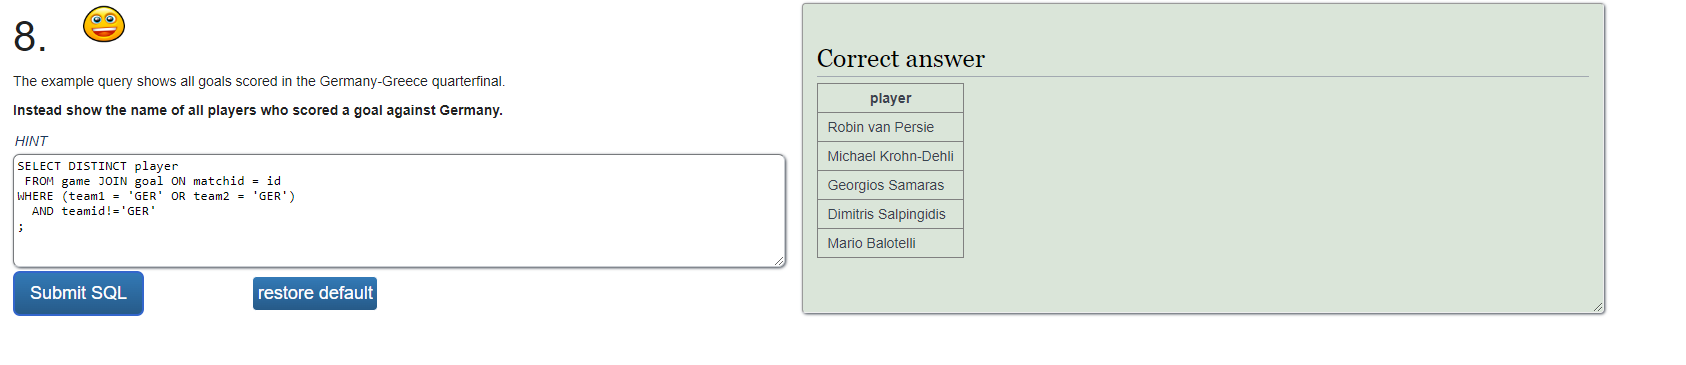Grab the SQL text area resize handle

pyautogui.click(x=779, y=261)
